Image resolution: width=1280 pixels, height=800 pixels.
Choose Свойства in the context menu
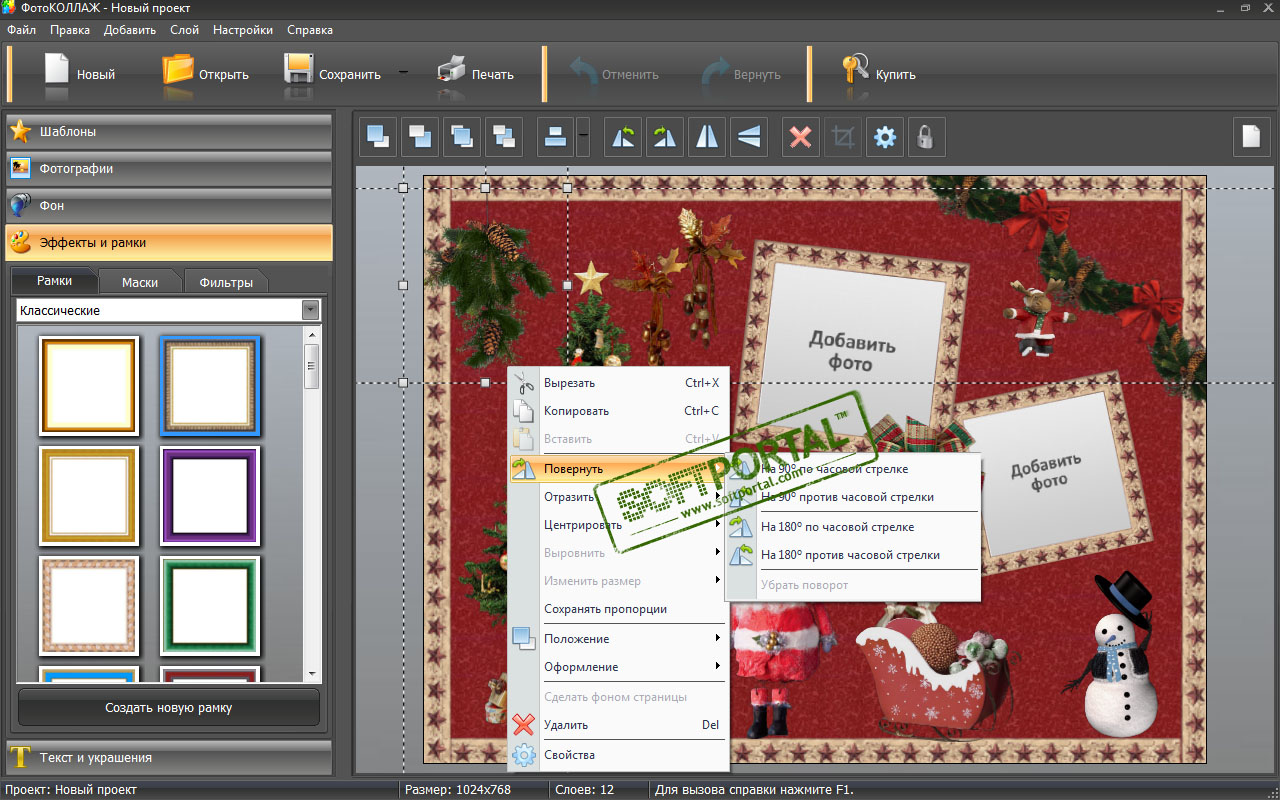pos(619,755)
